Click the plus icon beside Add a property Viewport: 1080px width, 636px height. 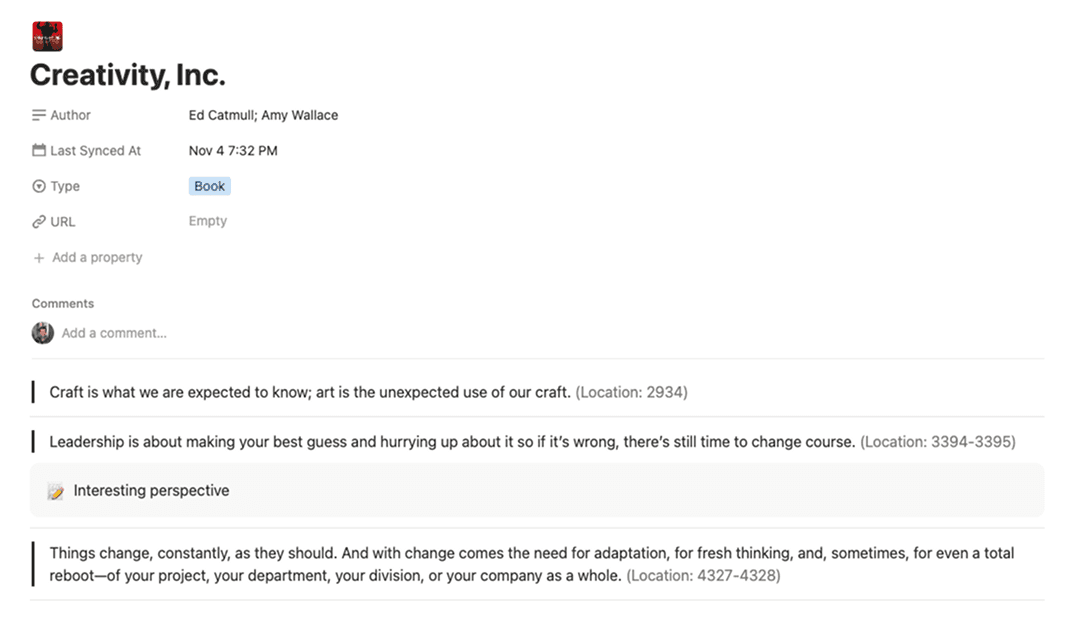point(39,258)
